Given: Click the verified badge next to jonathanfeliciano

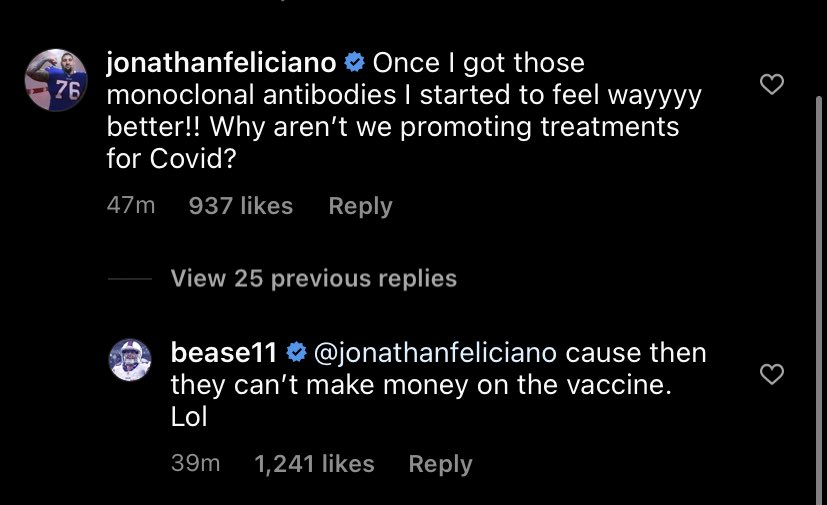Looking at the screenshot, I should click(354, 62).
